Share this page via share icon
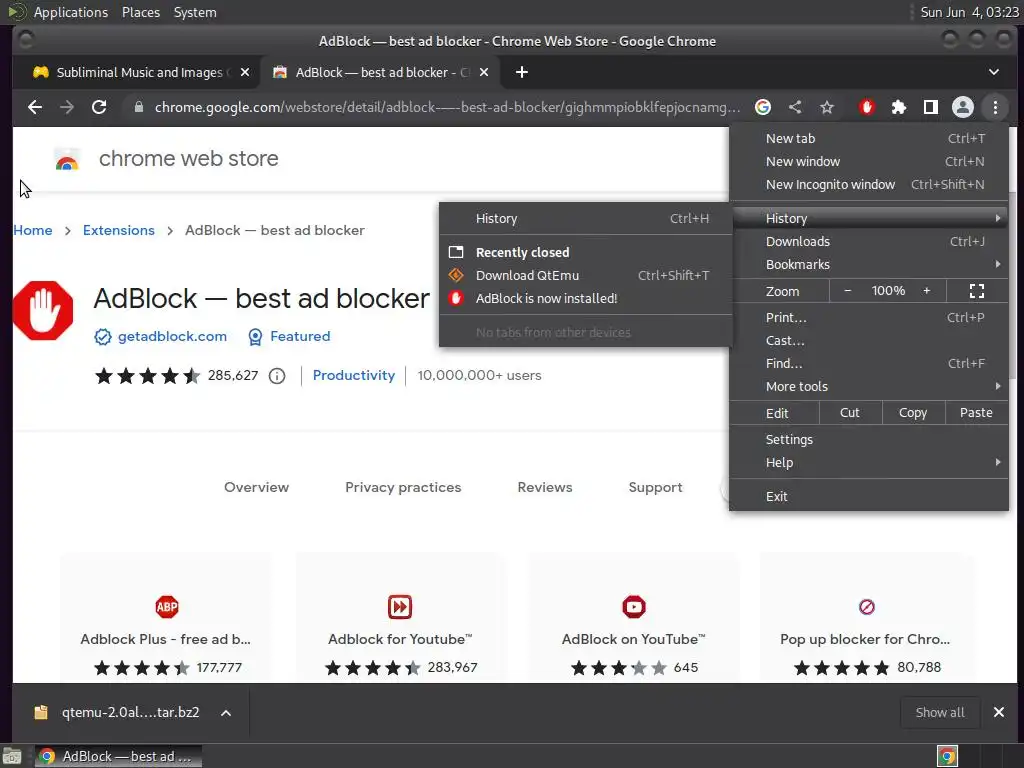Image resolution: width=1024 pixels, height=768 pixels. pos(795,107)
